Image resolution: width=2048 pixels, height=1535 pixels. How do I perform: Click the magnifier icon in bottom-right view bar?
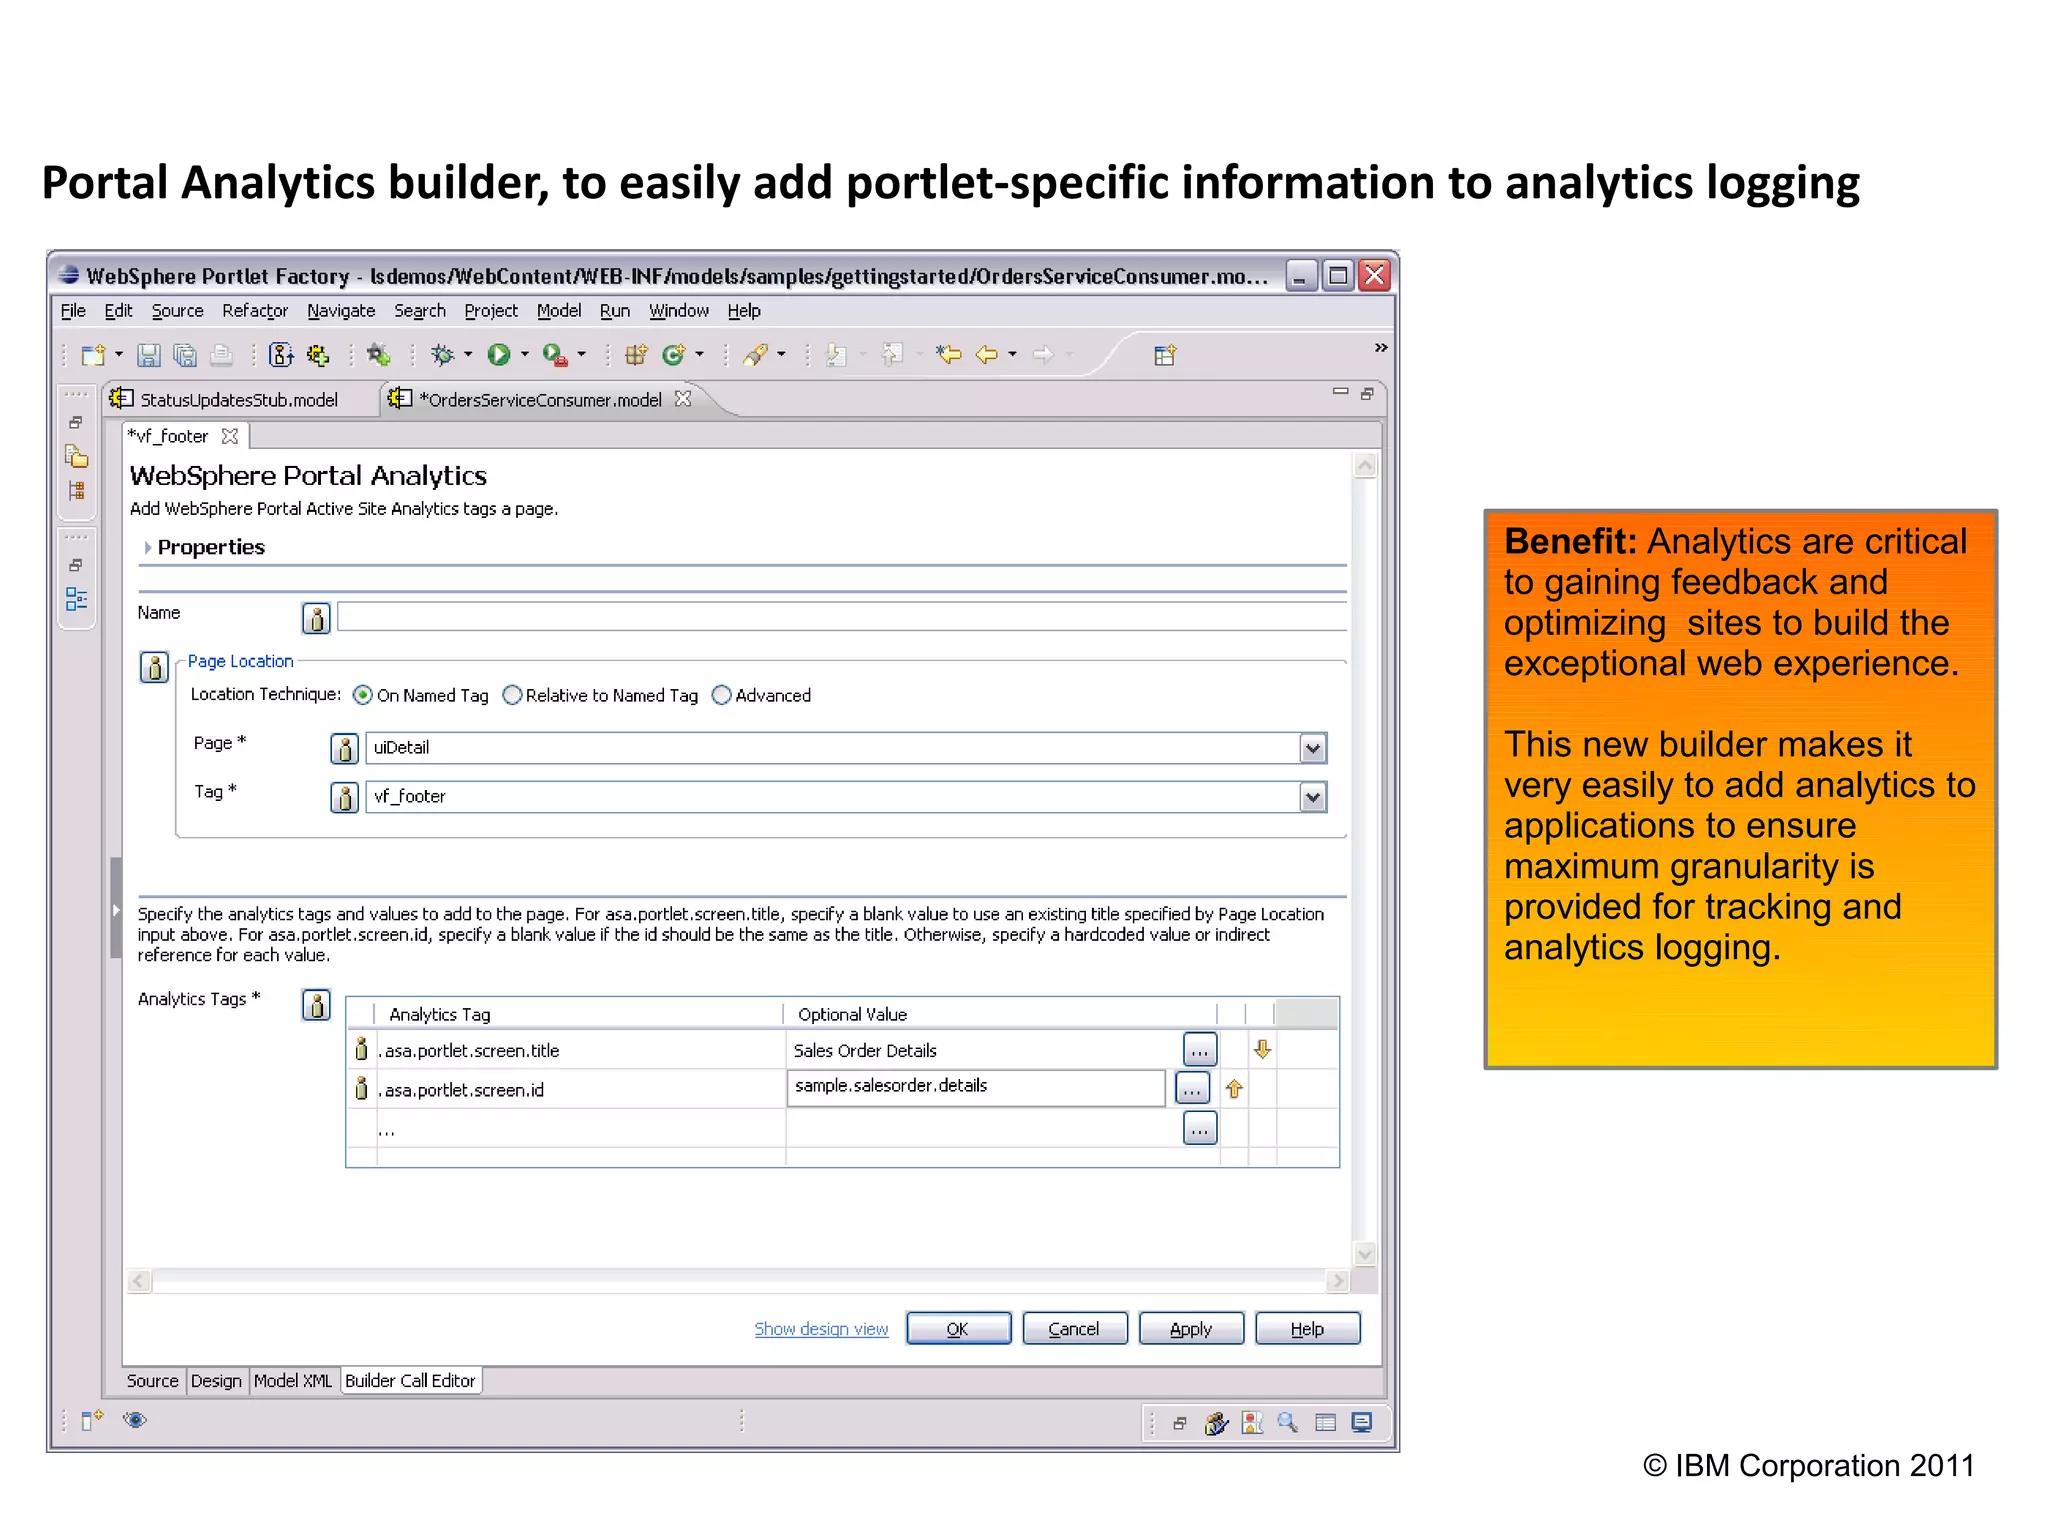(x=1288, y=1422)
